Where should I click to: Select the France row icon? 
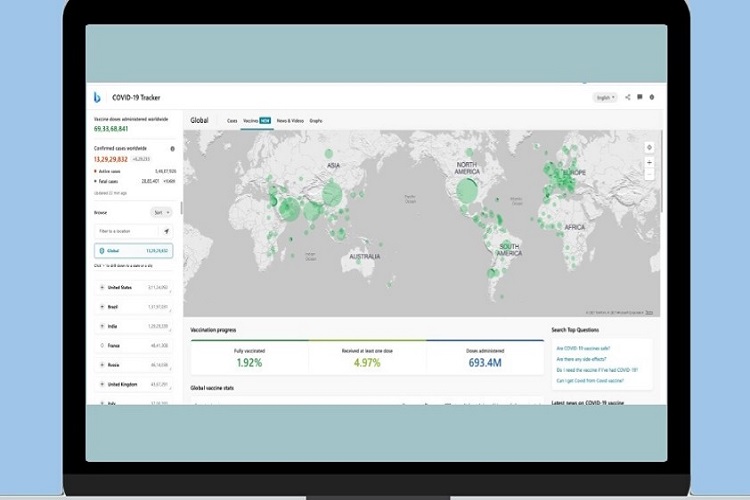(102, 345)
